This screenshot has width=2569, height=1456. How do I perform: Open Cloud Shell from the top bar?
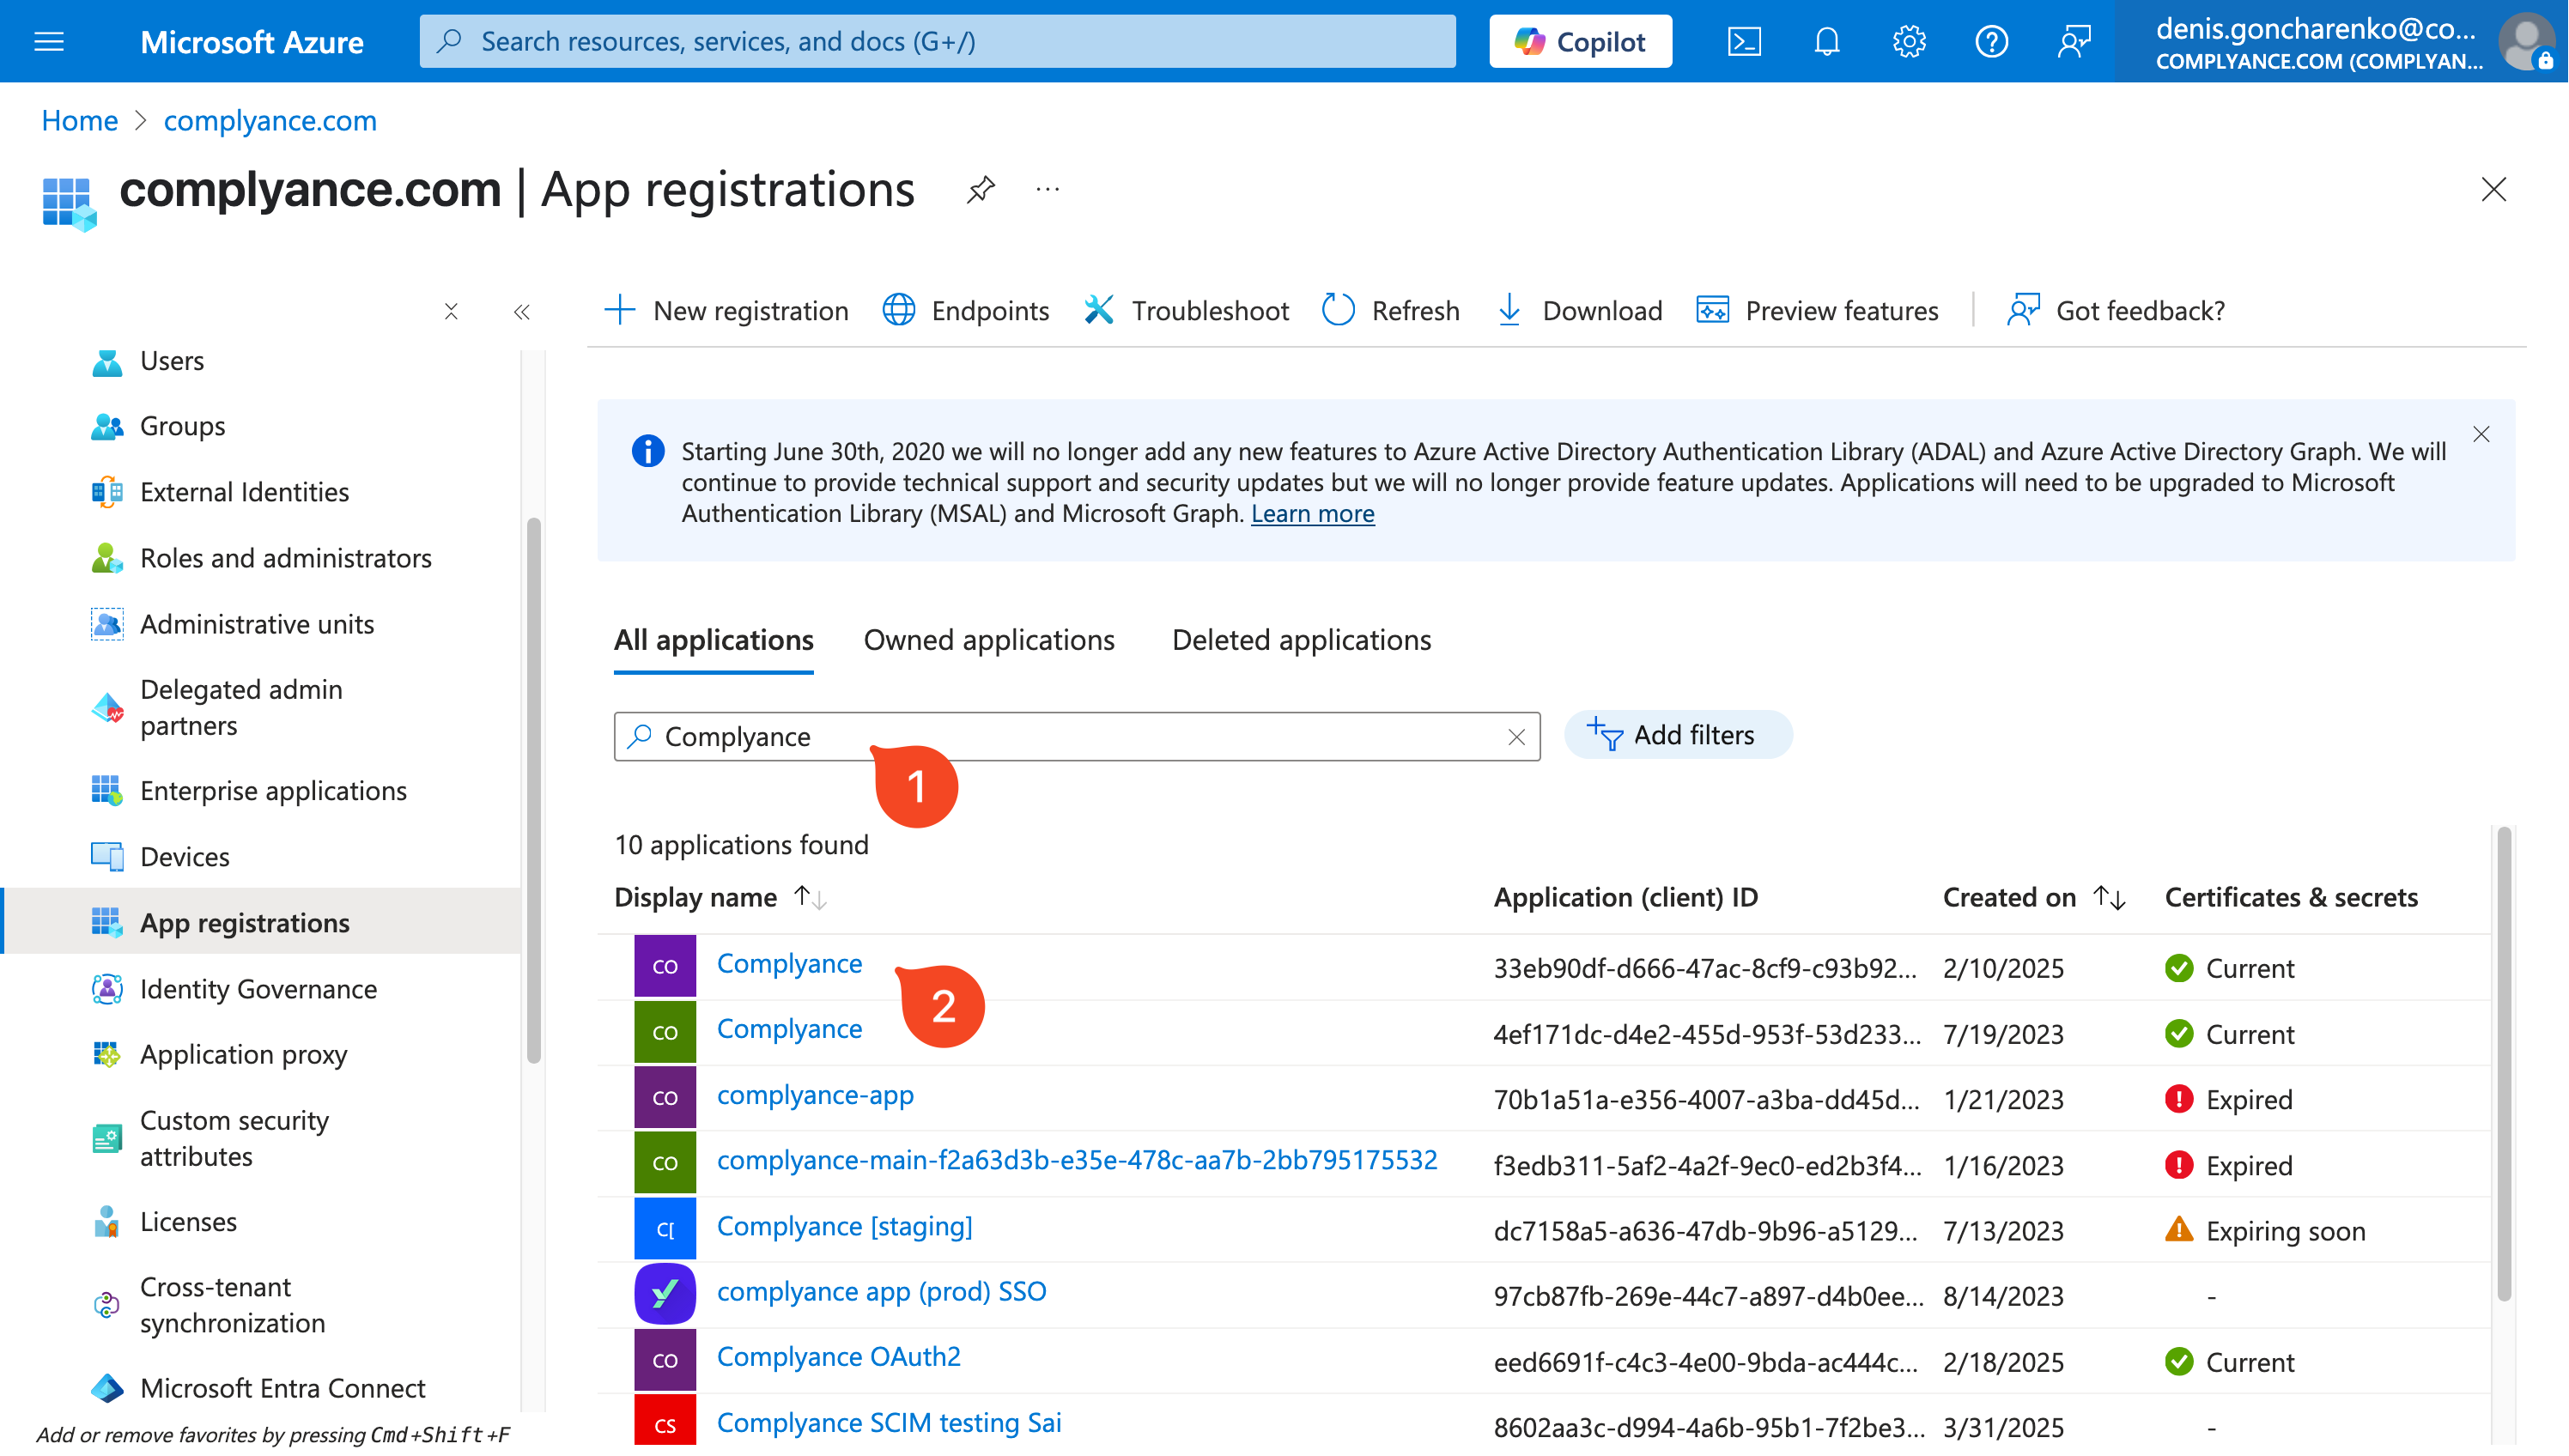[1744, 41]
